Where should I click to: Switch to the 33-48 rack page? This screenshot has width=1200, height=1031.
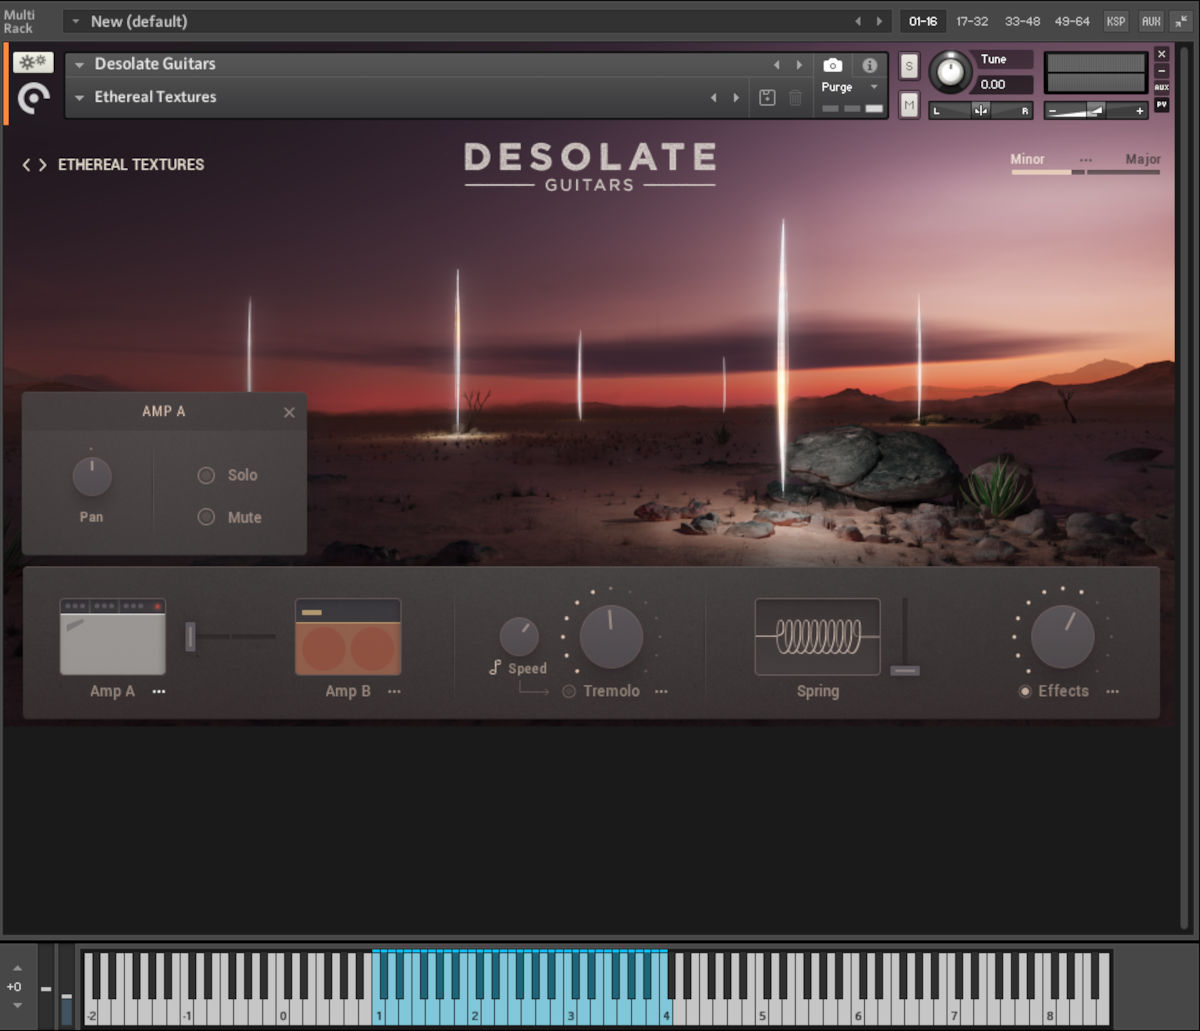point(1022,21)
